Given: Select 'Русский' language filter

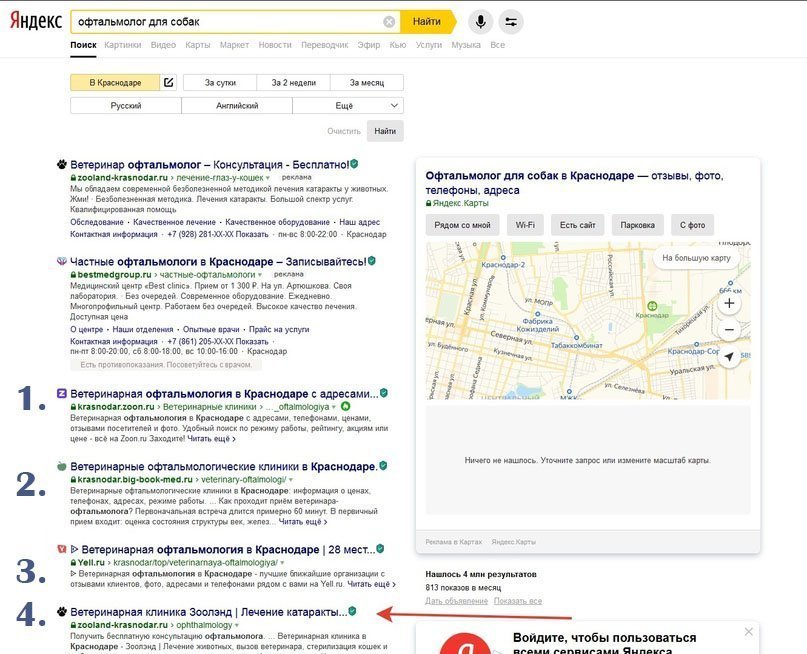Looking at the screenshot, I should [x=126, y=105].
